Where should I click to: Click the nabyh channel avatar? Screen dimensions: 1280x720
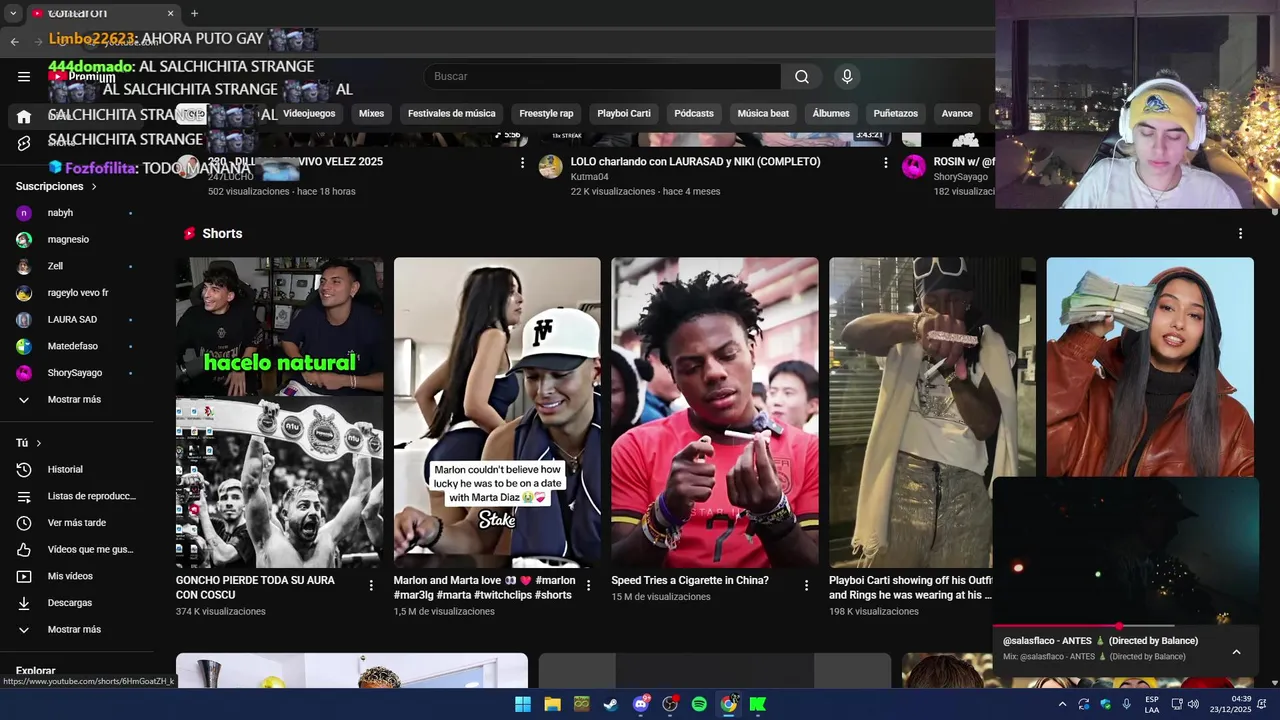[x=24, y=213]
